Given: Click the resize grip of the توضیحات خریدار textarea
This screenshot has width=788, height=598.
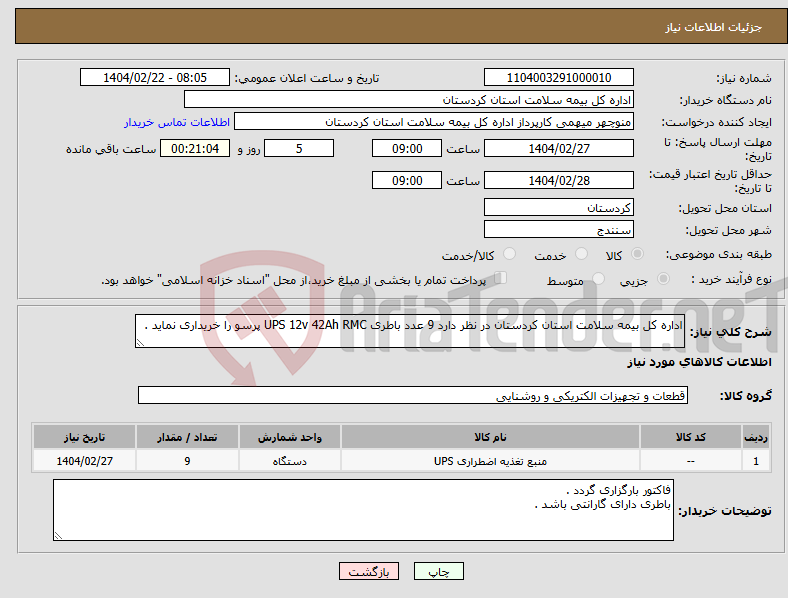Looking at the screenshot, I should coord(58,536).
